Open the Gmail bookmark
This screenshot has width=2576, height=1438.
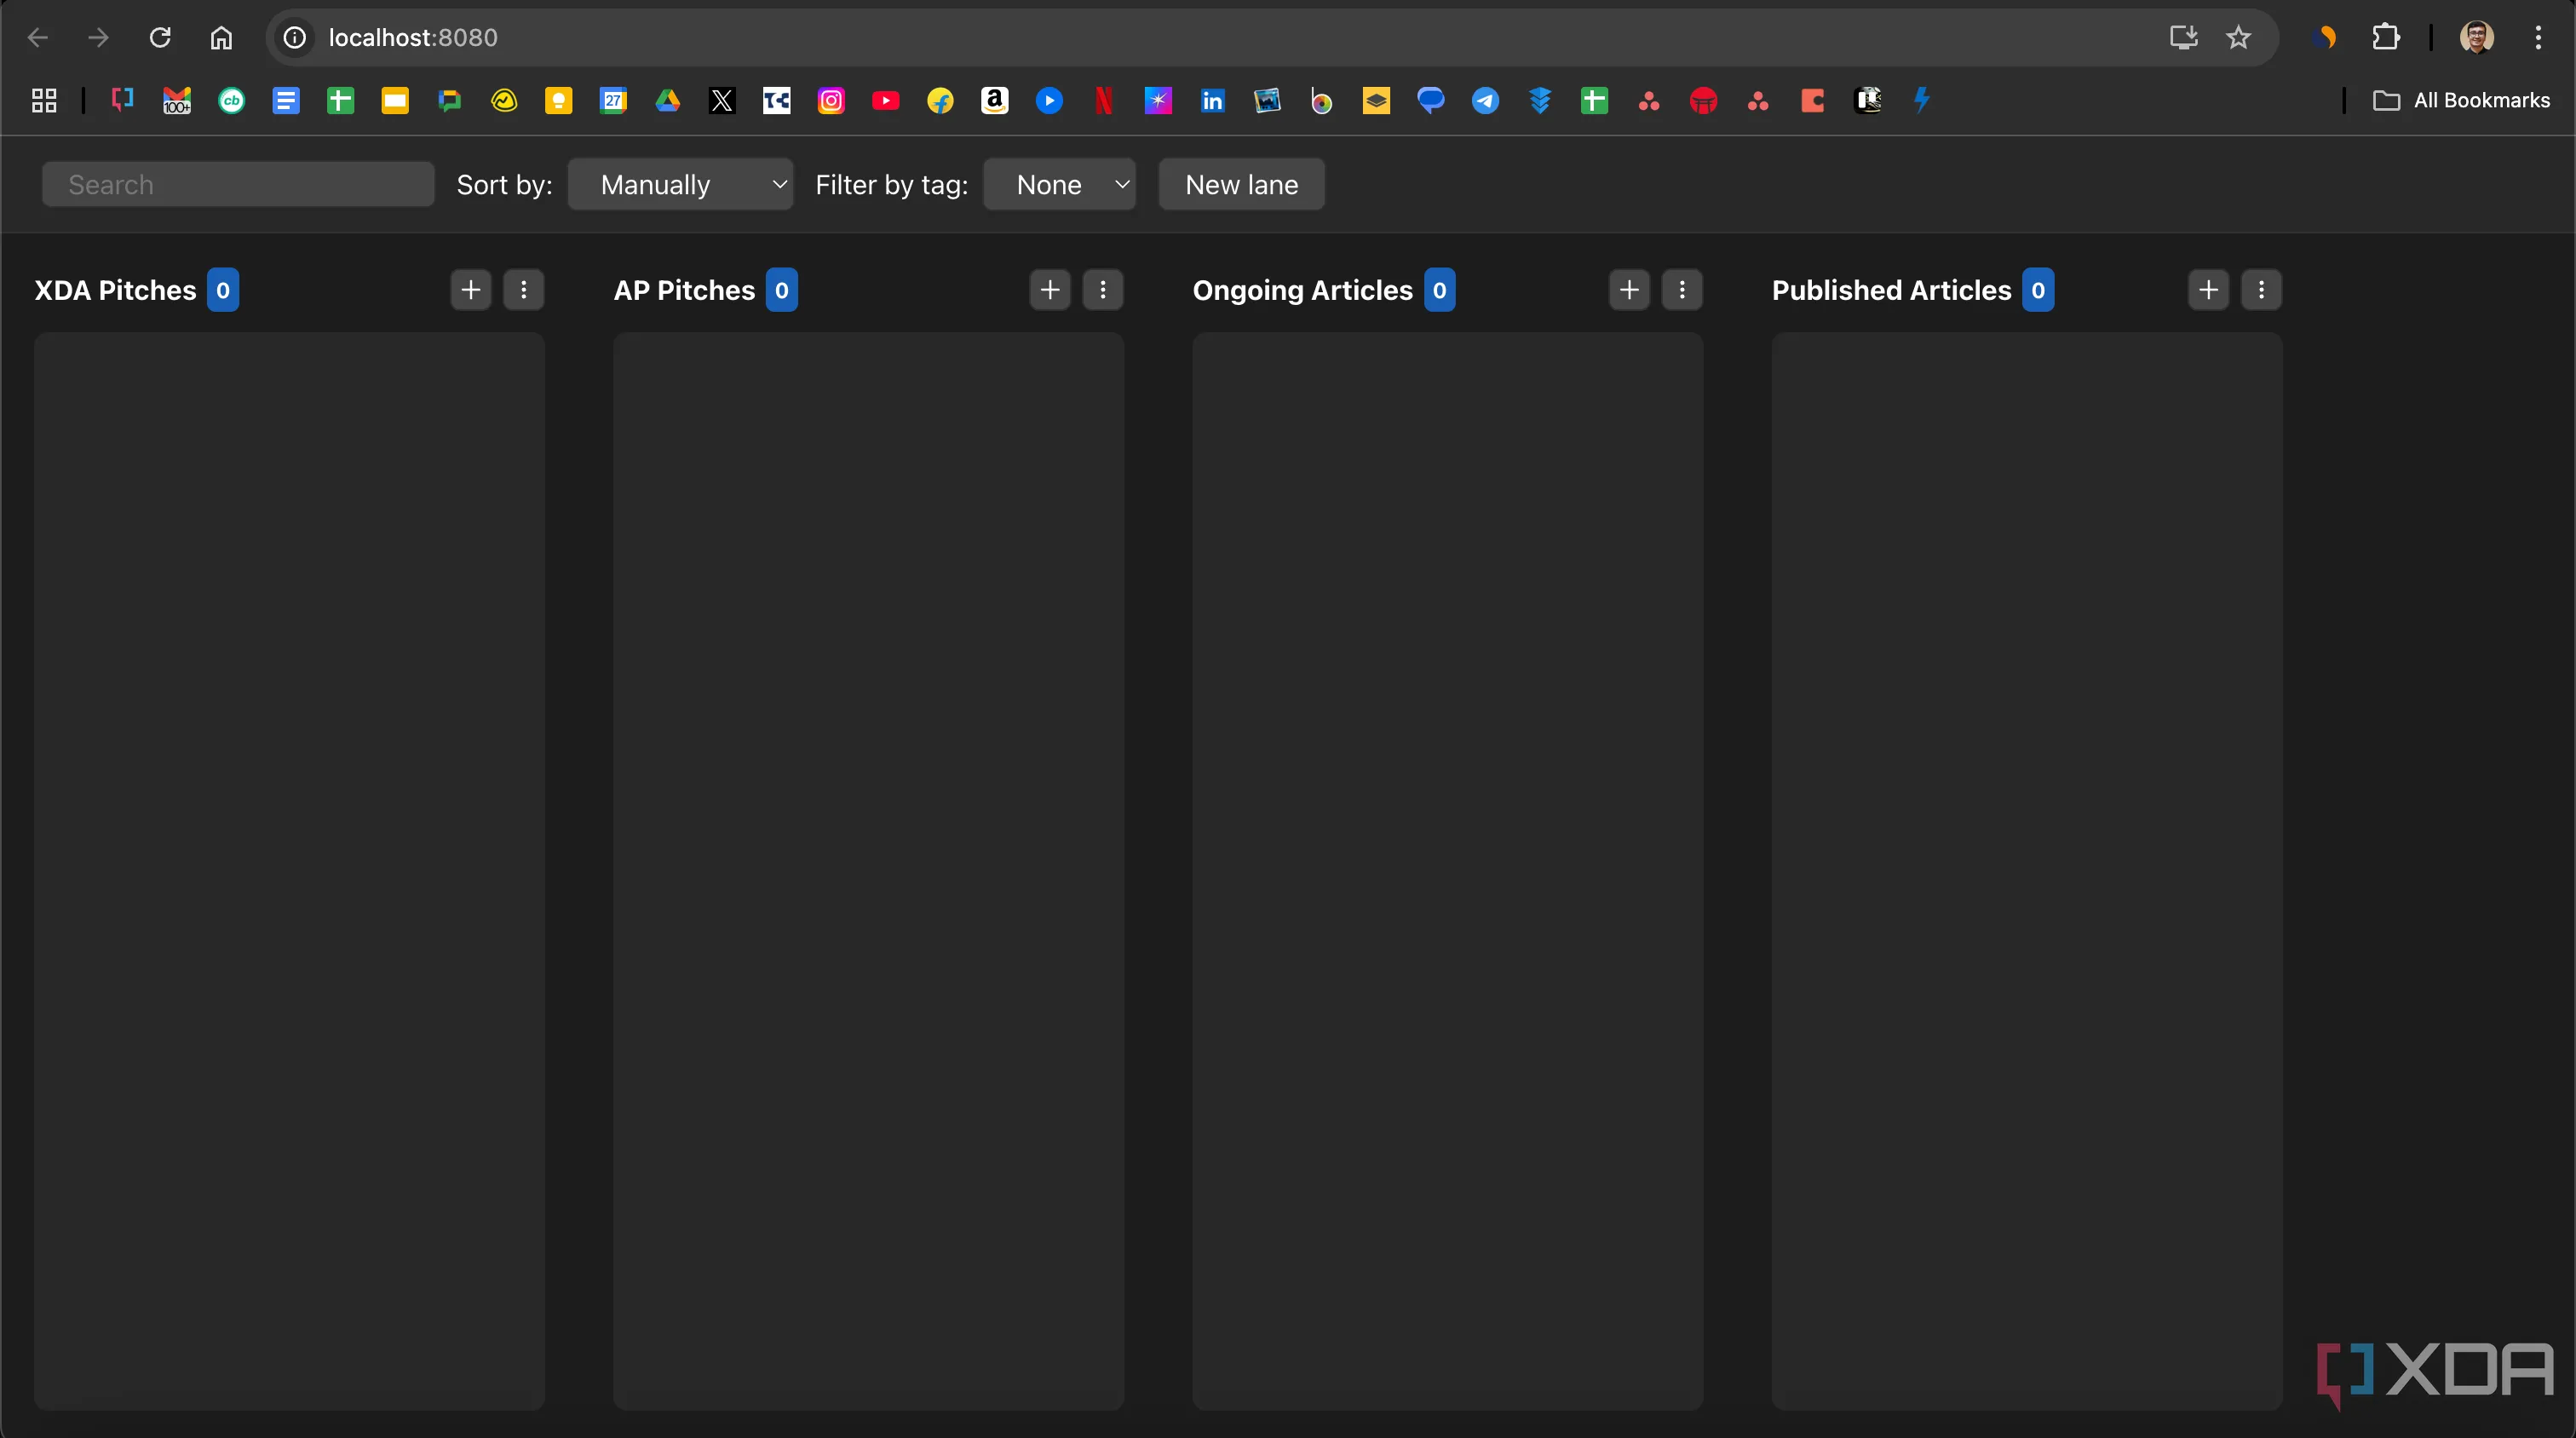click(x=177, y=100)
